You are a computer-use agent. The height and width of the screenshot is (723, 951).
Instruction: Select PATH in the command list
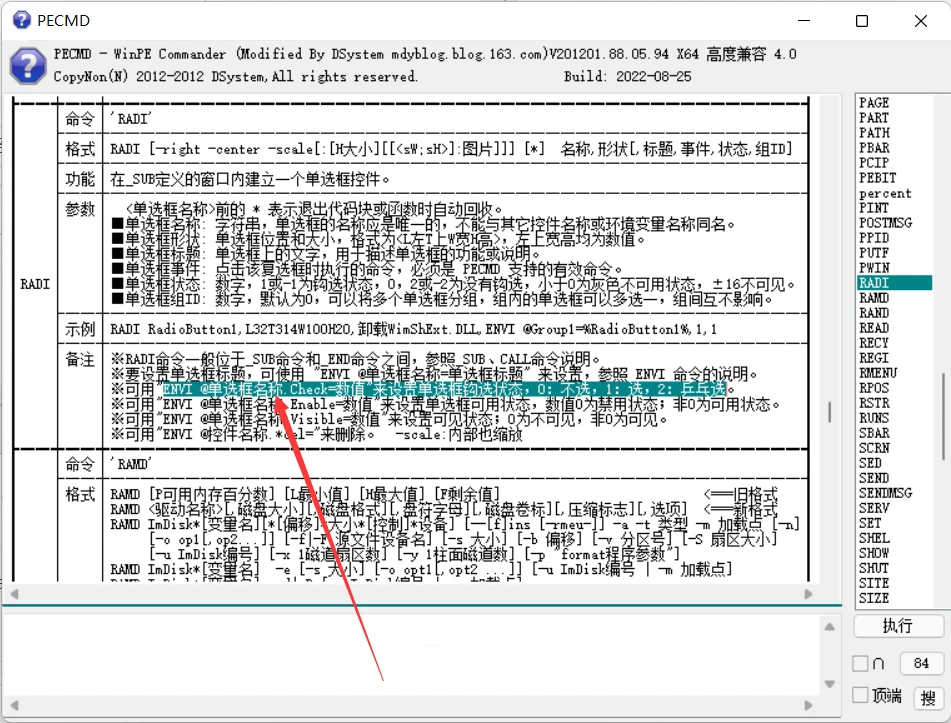(x=874, y=133)
